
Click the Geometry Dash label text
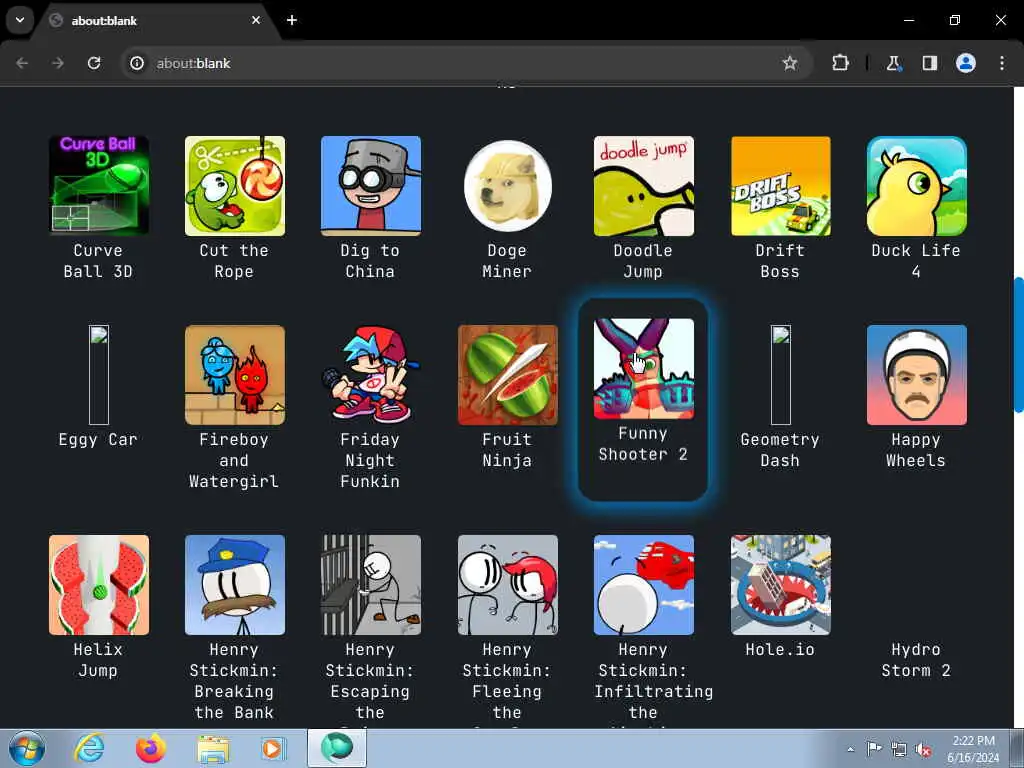[780, 450]
